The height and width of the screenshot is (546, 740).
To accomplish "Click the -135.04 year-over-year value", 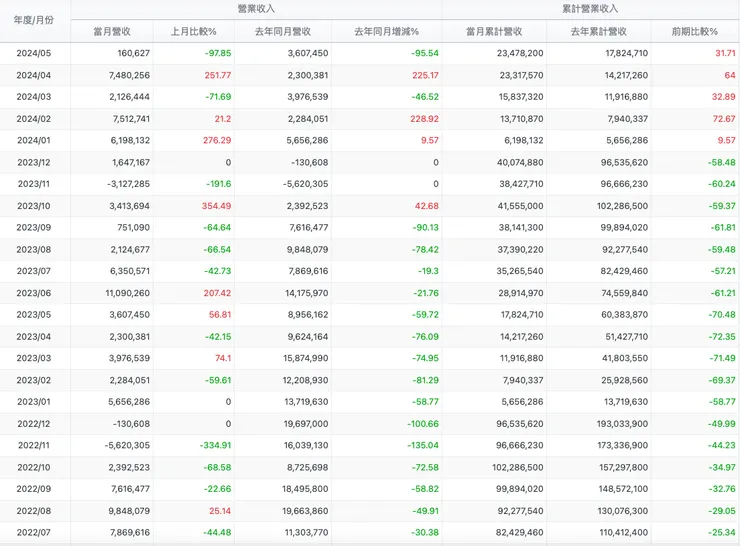I will click(423, 445).
